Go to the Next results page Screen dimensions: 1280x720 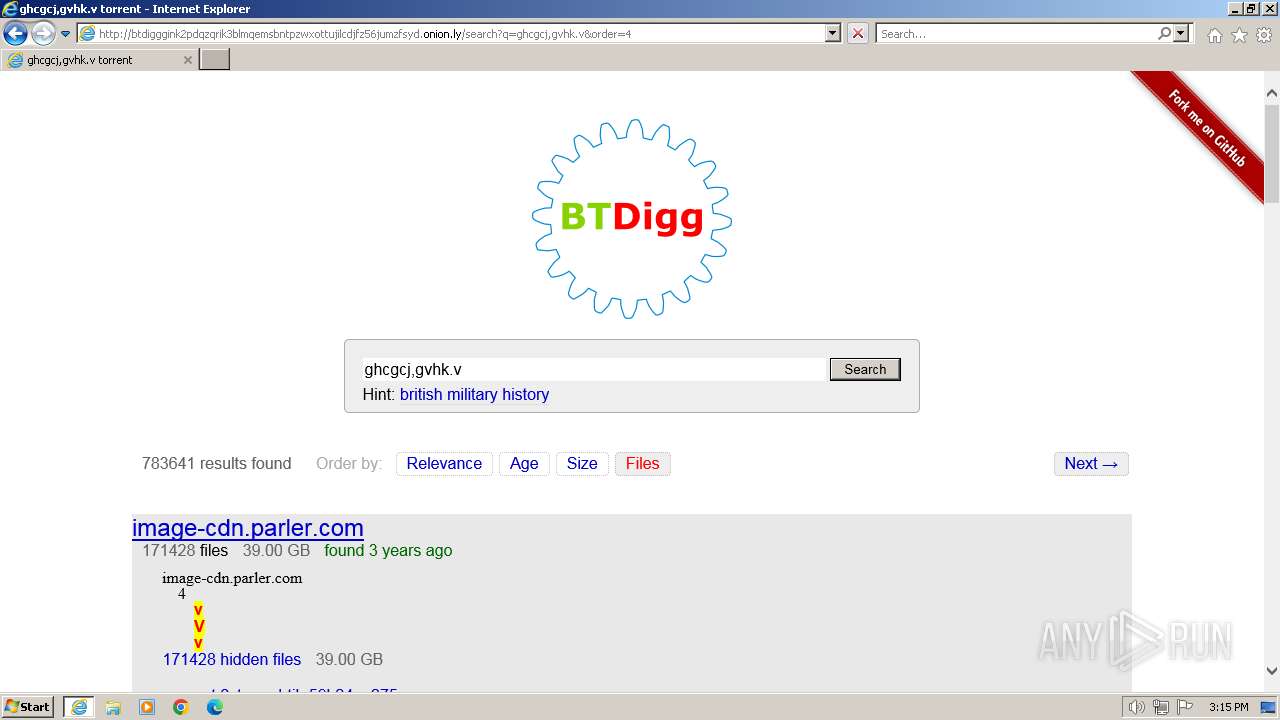click(x=1091, y=463)
